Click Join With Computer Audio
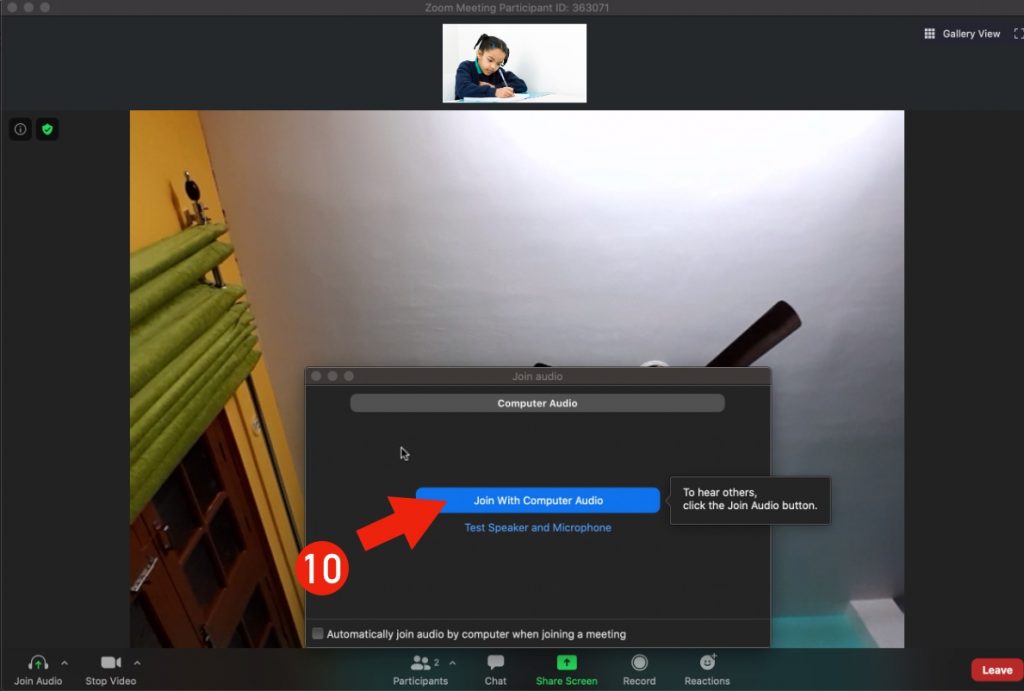The image size is (1024, 691). (x=537, y=500)
